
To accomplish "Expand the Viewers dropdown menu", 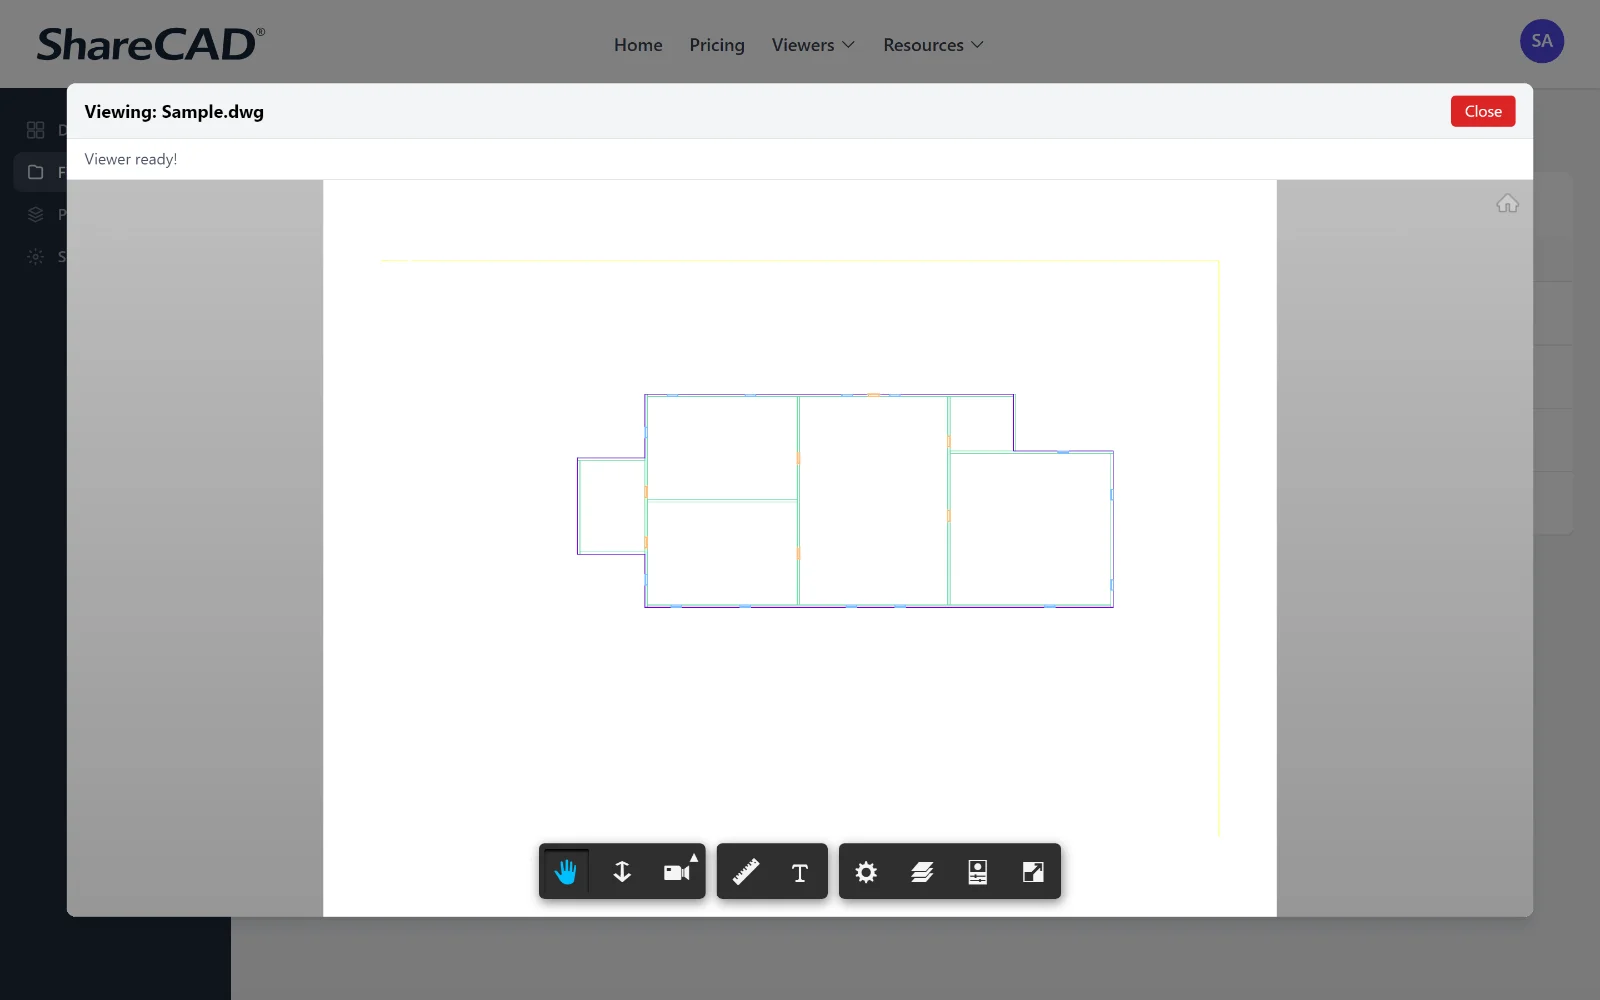I will click(x=813, y=45).
